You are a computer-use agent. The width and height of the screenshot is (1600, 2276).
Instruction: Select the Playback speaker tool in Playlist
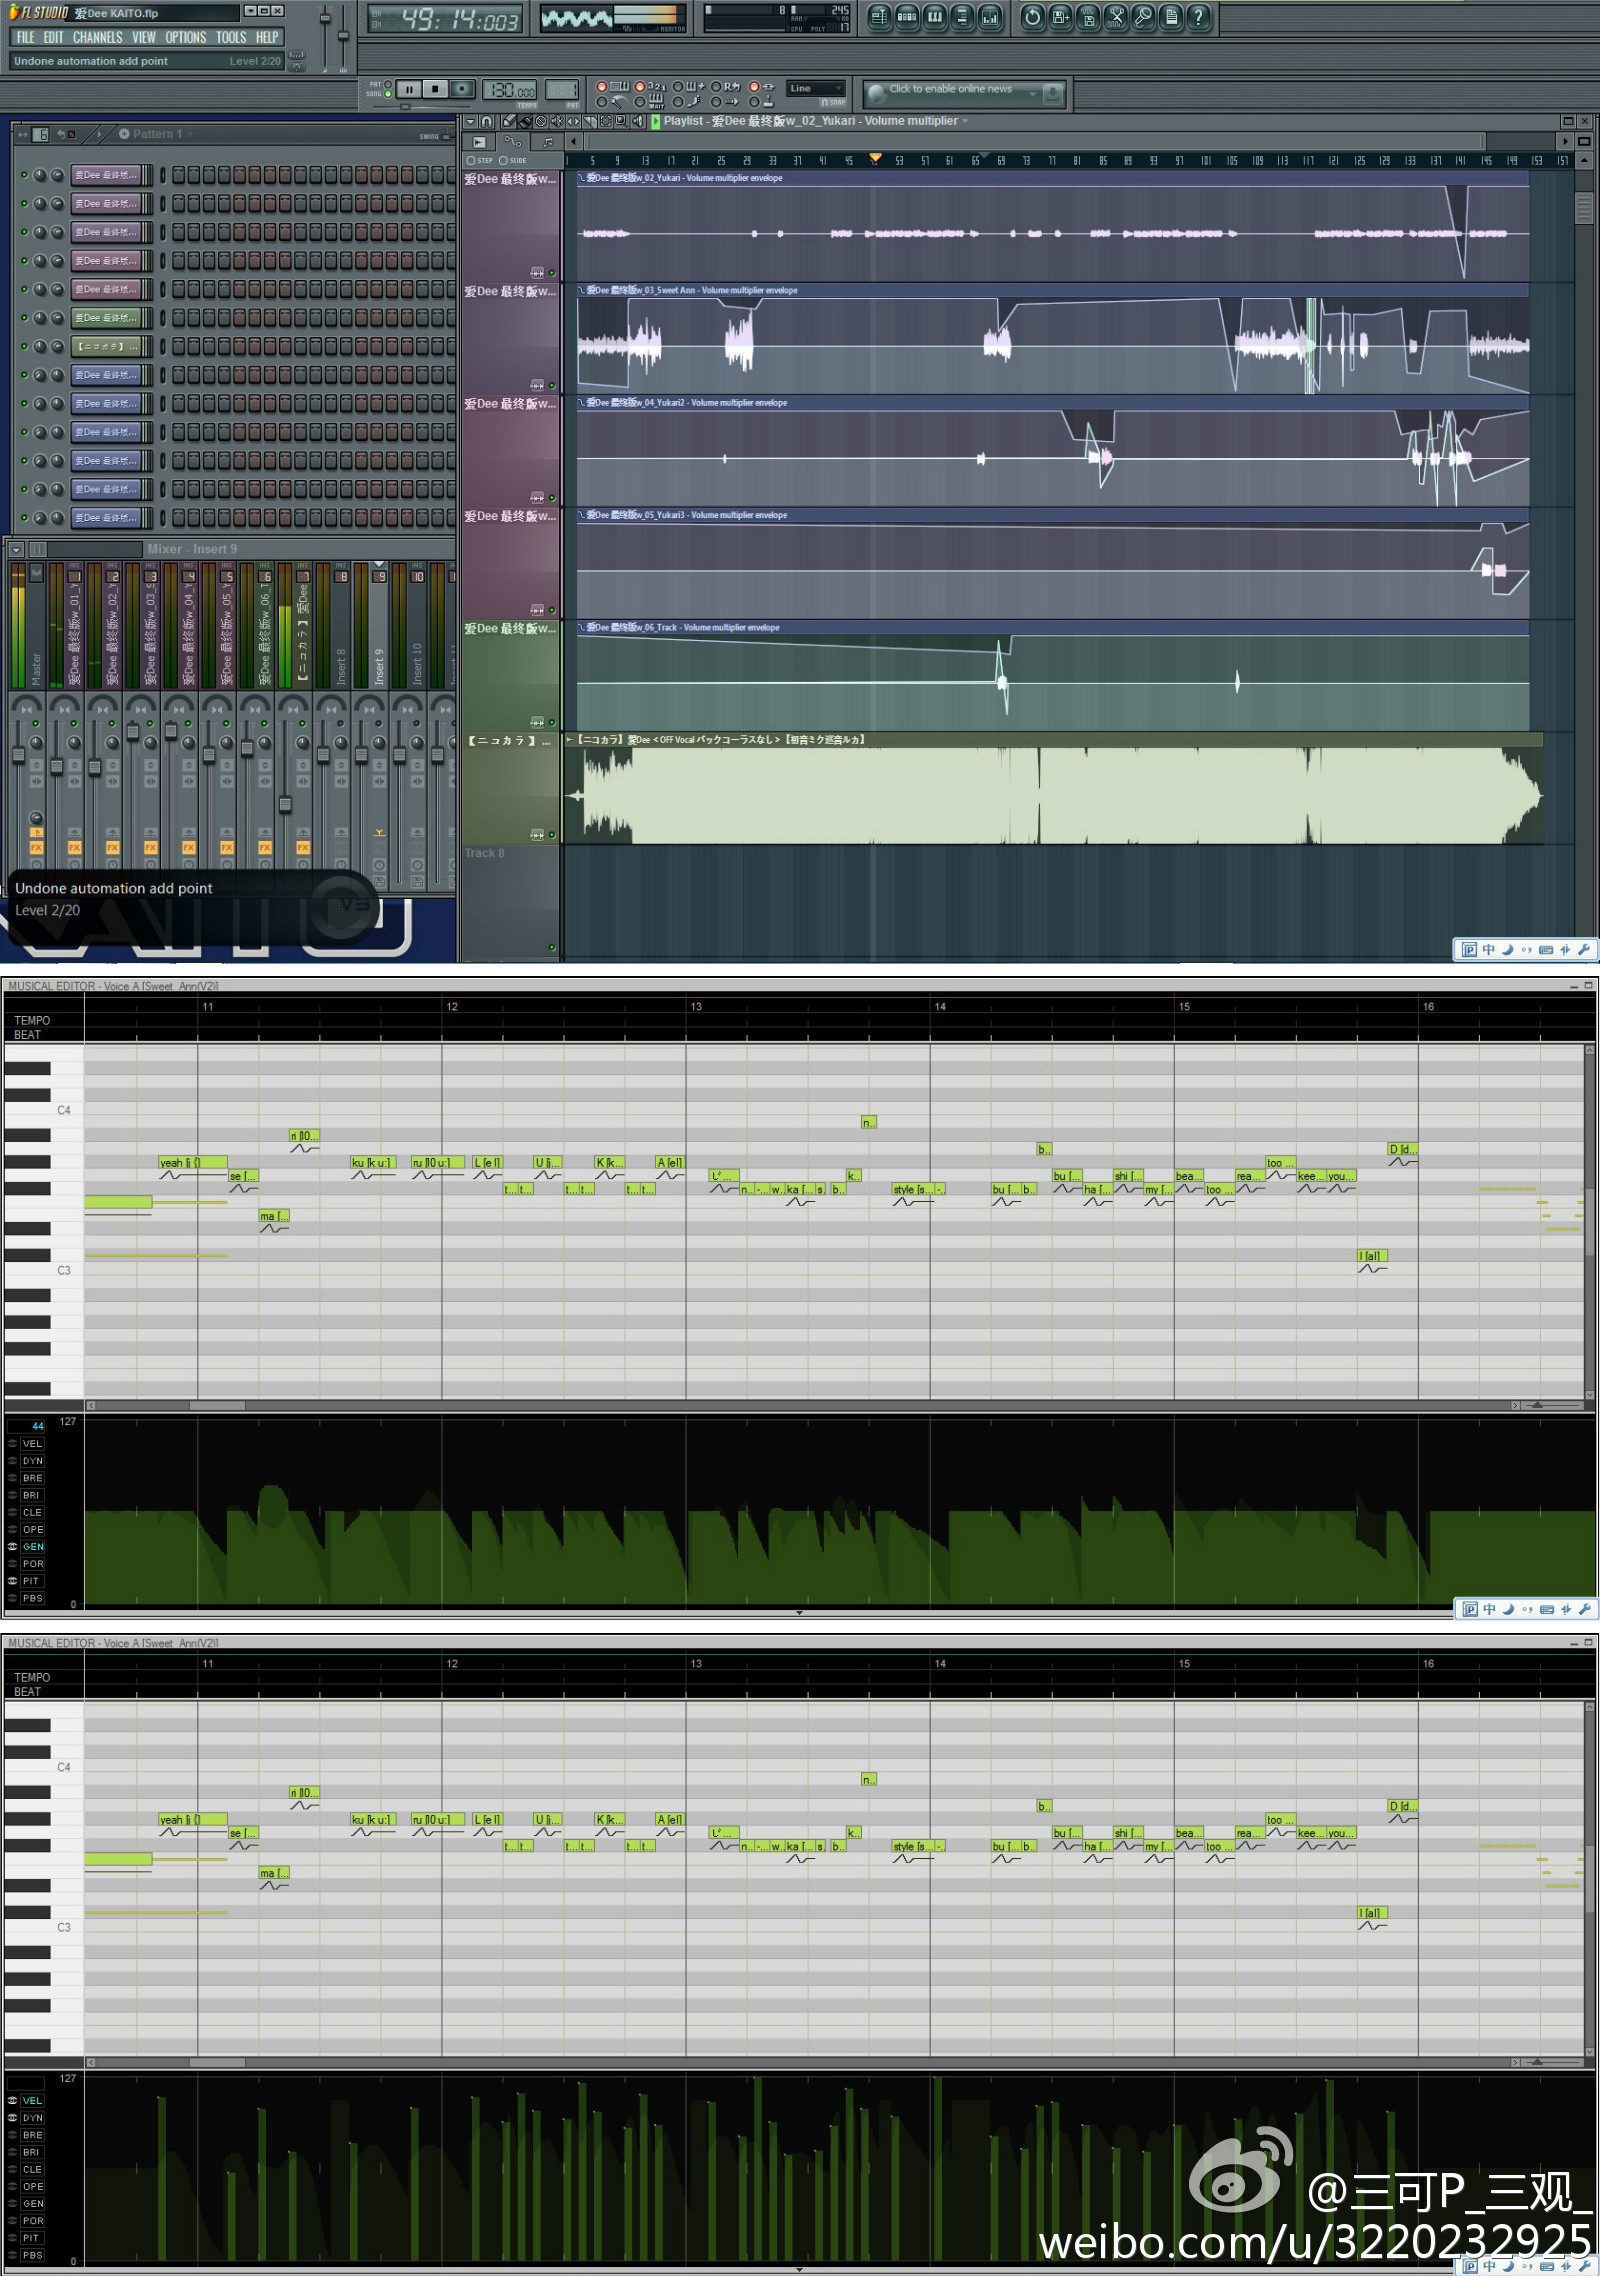click(x=638, y=121)
